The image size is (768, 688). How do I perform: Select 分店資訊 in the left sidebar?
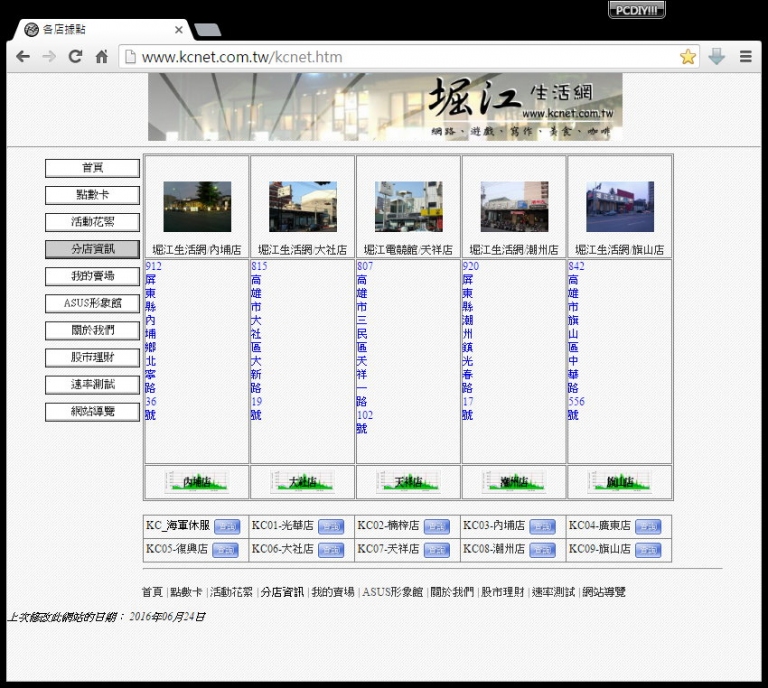(93, 249)
